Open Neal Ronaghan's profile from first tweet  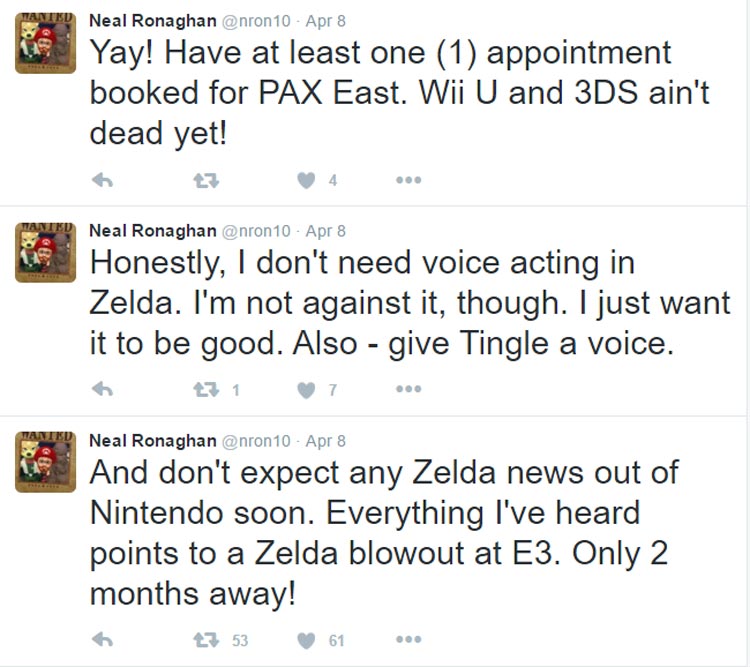coord(152,21)
